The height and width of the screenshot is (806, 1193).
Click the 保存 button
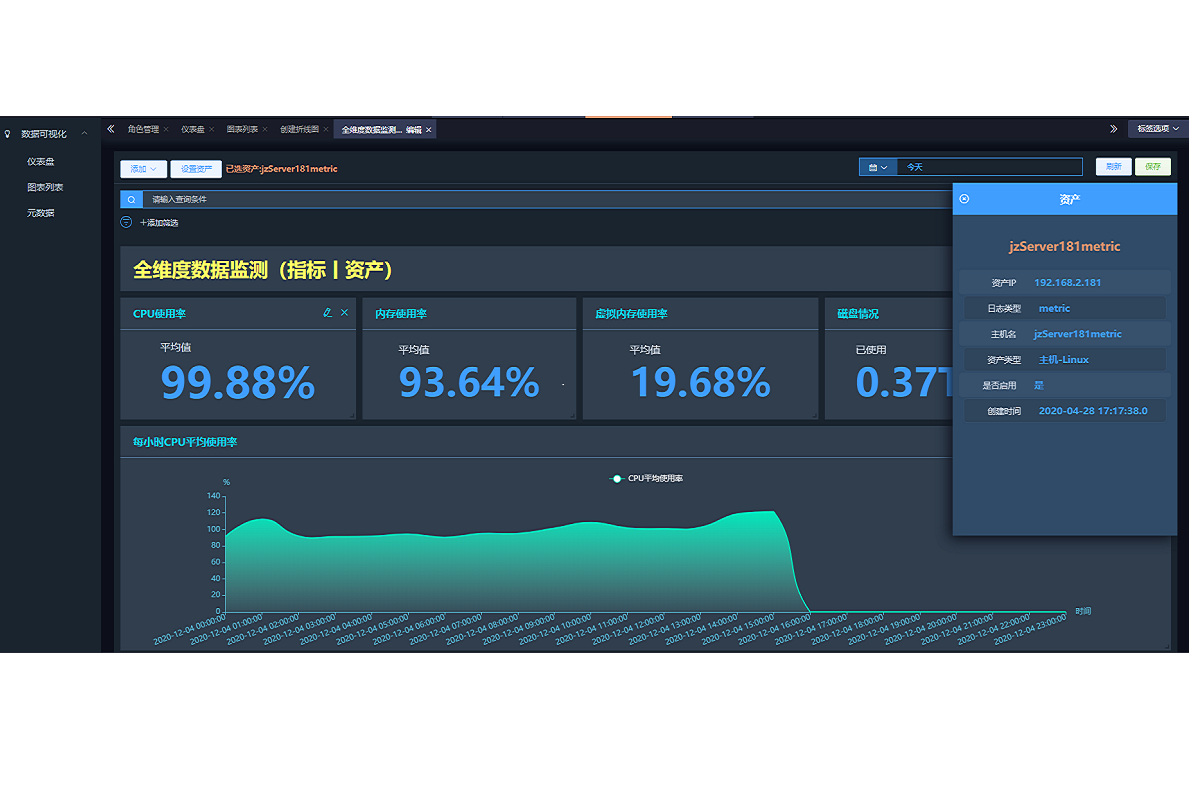point(1152,167)
